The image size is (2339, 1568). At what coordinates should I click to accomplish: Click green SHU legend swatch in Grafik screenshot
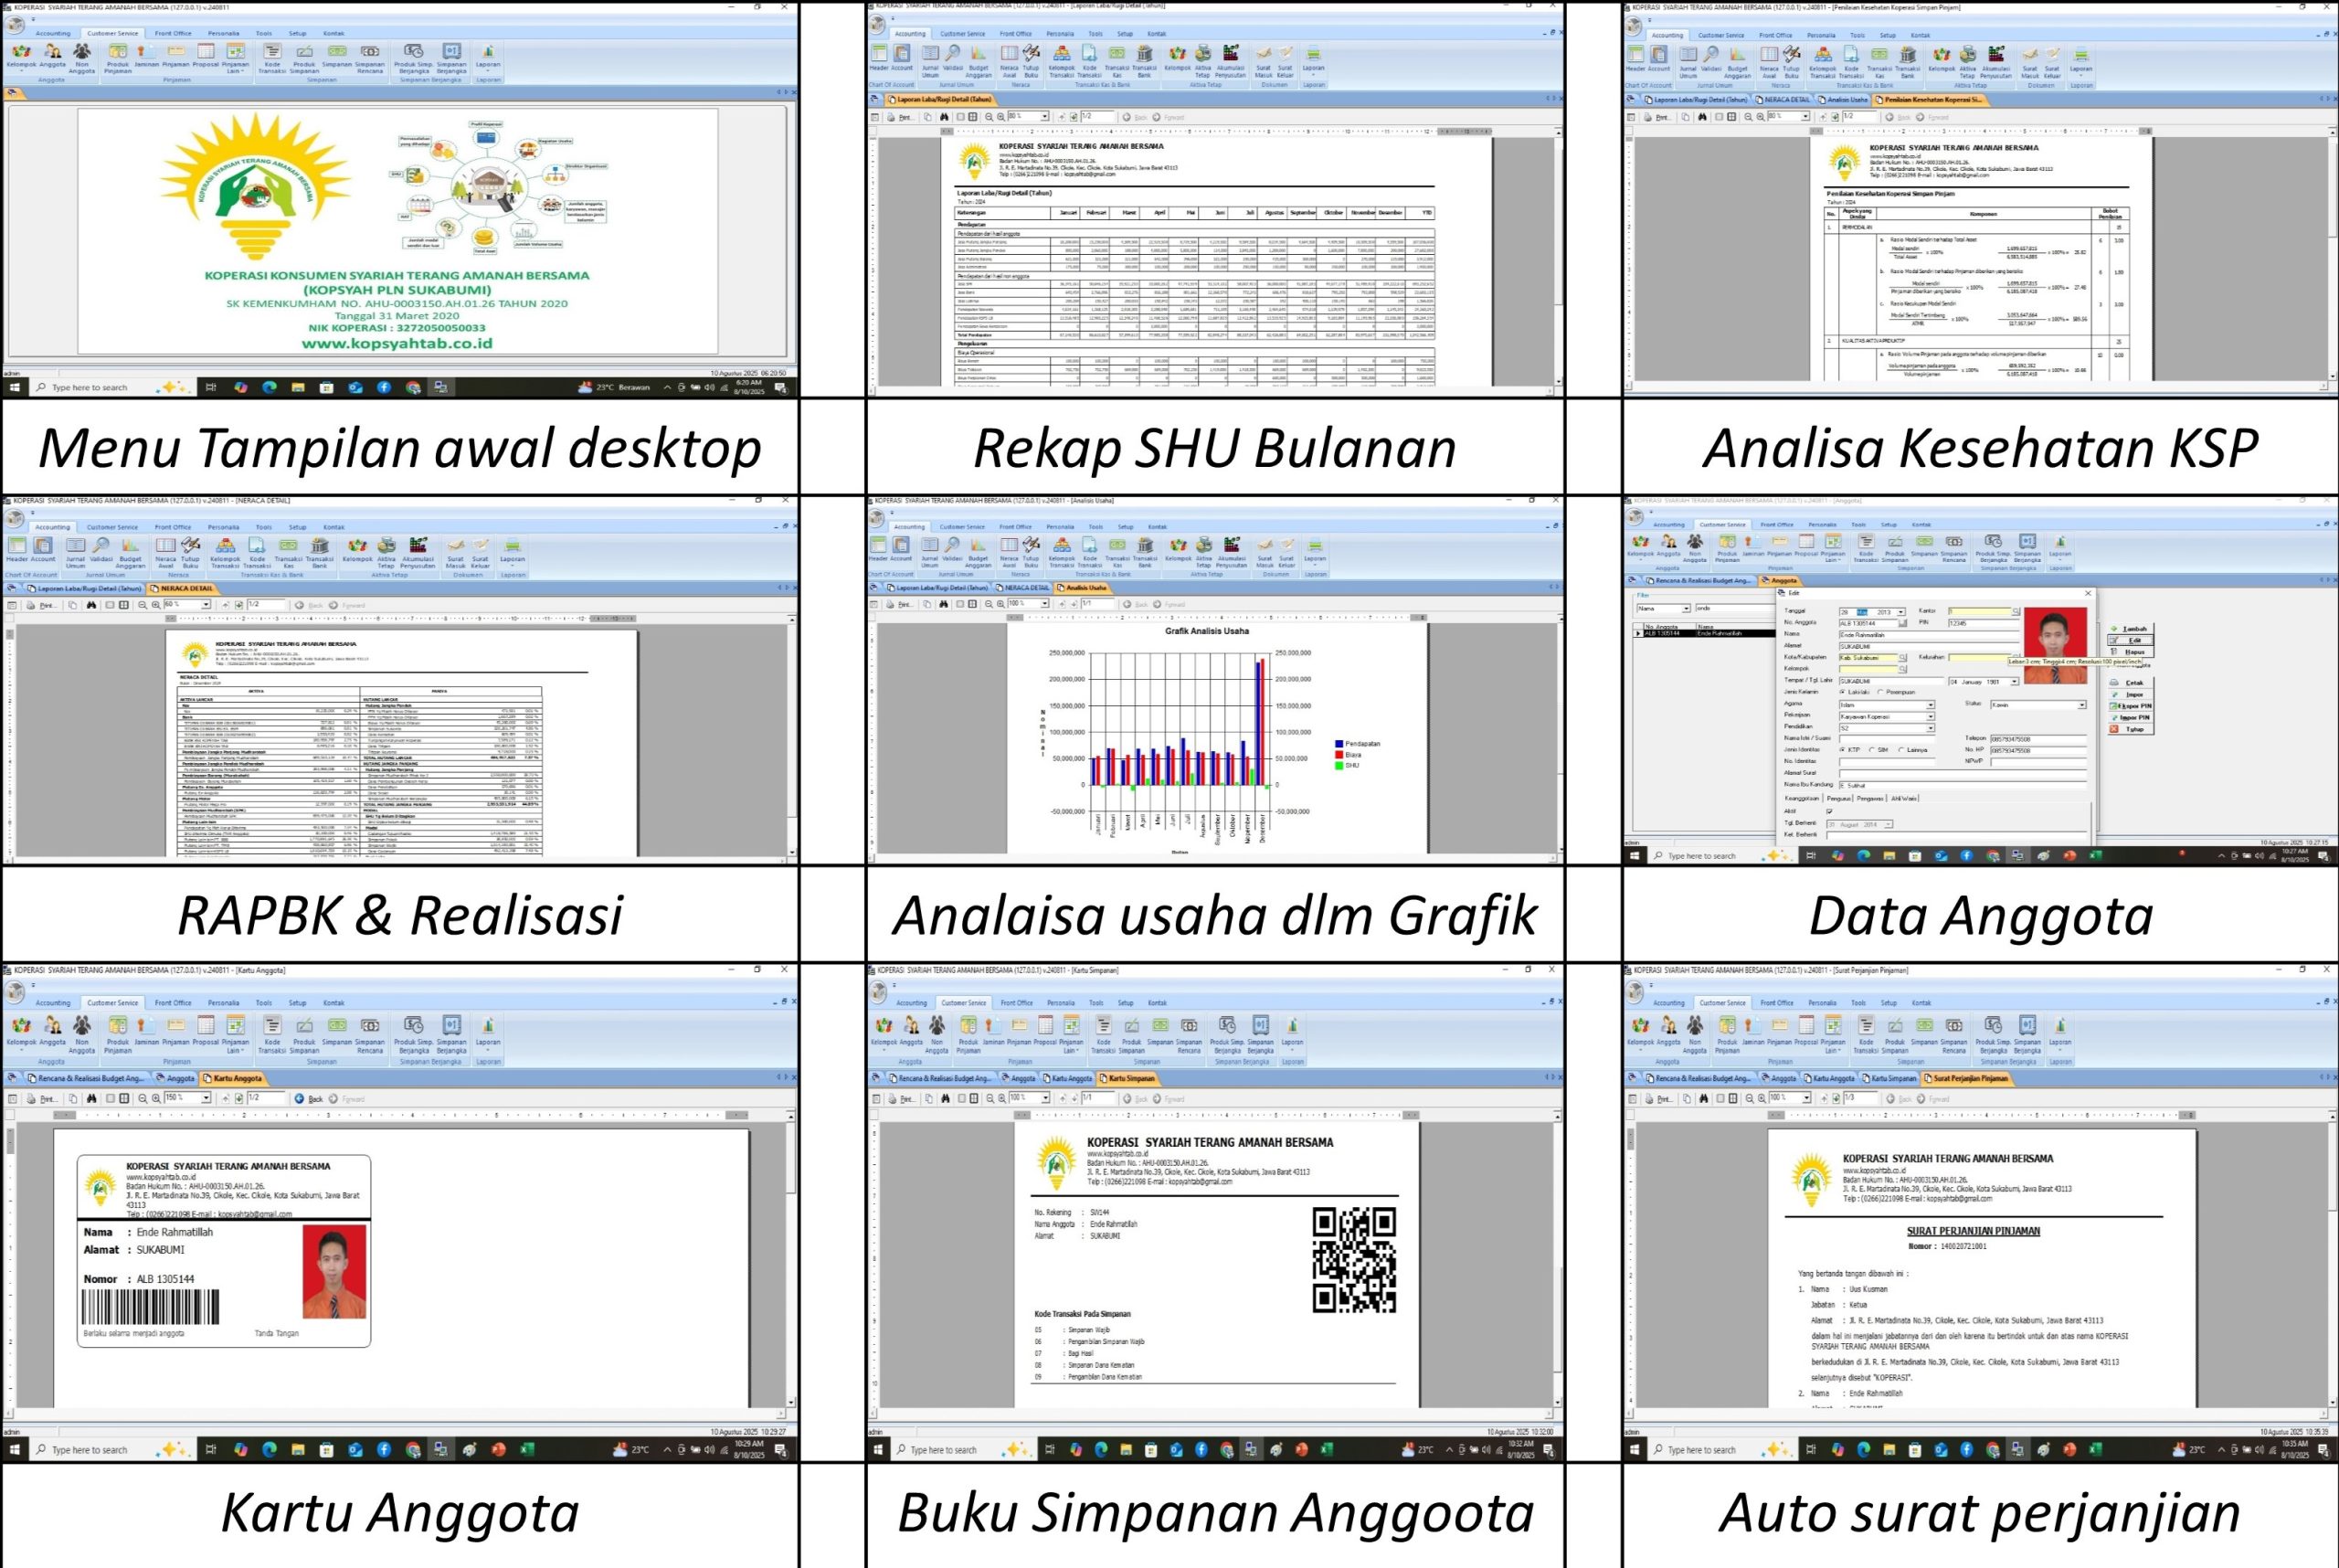(1339, 766)
